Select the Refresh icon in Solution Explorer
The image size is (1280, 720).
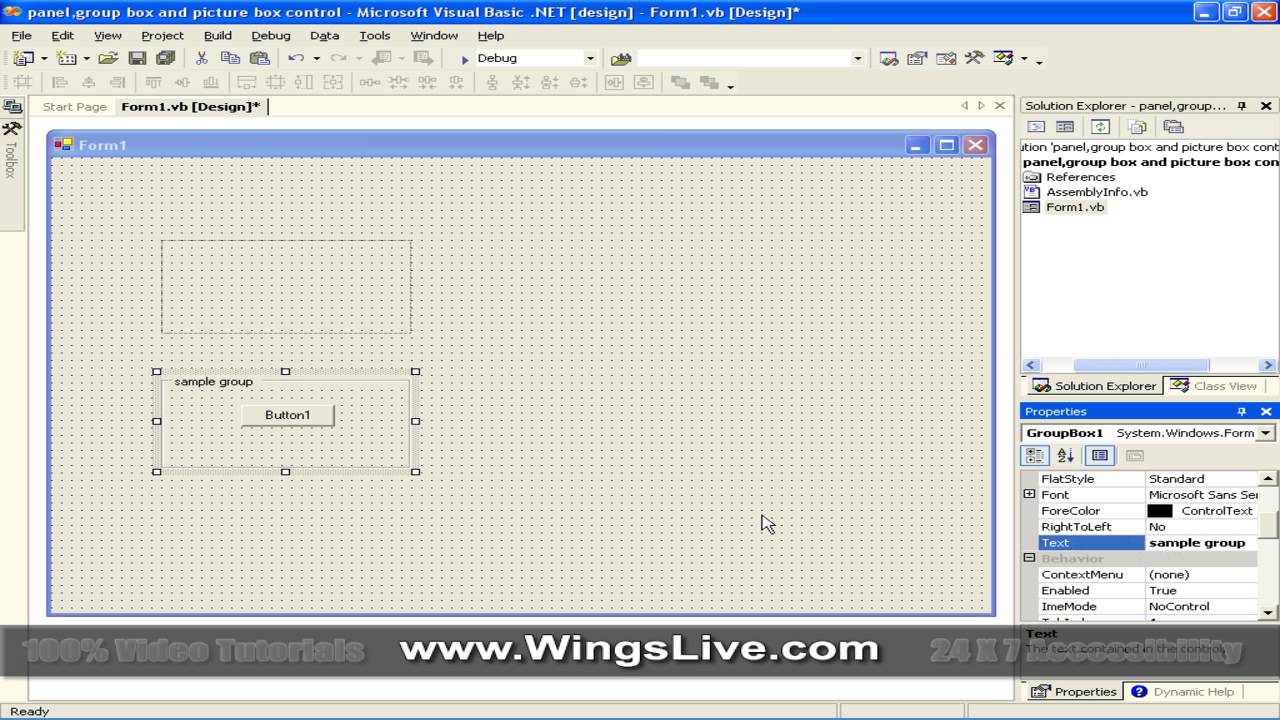click(x=1100, y=126)
